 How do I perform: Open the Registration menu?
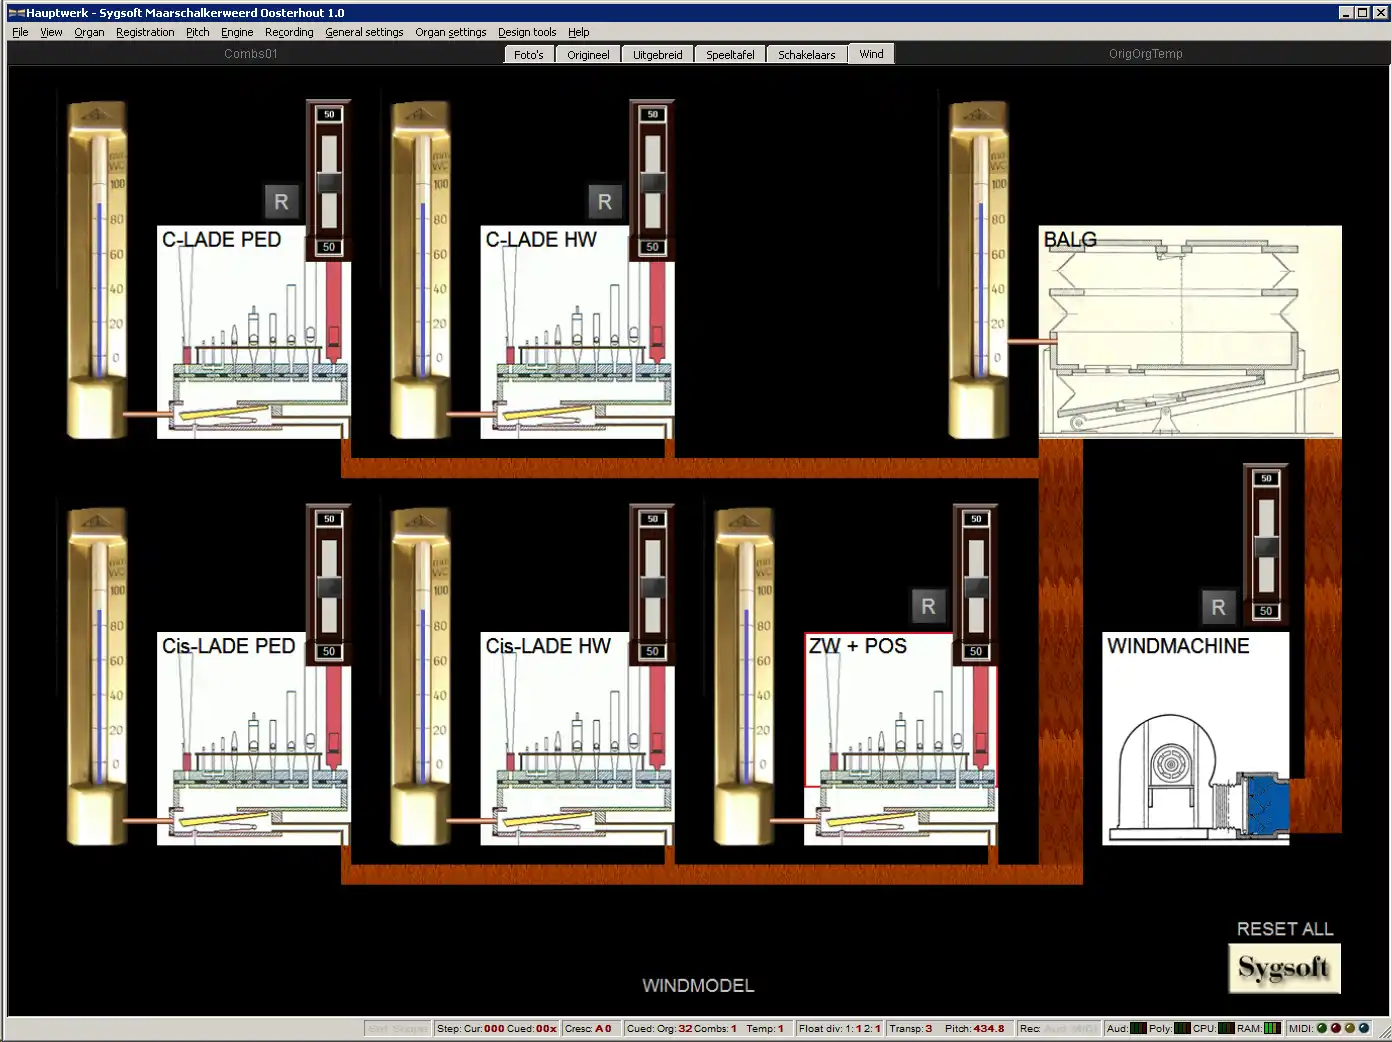click(145, 32)
